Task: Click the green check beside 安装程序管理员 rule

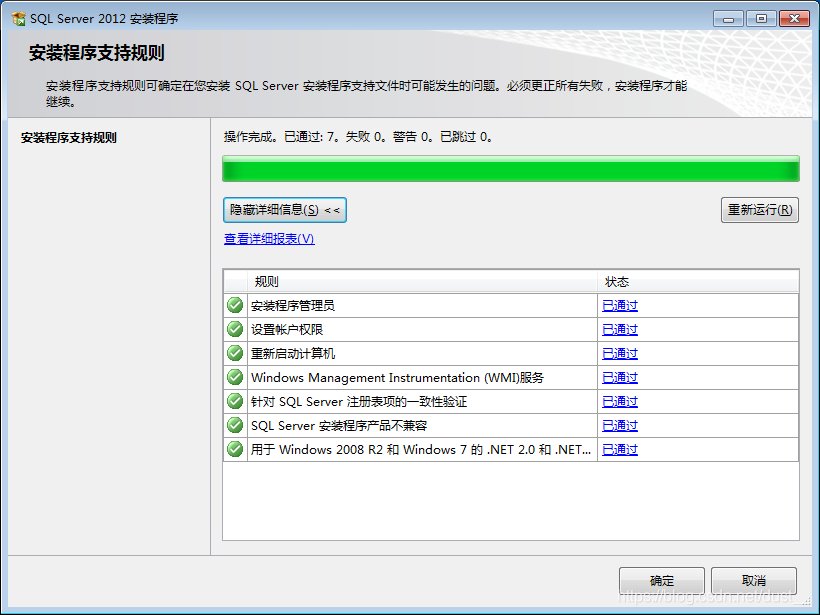Action: (x=234, y=305)
